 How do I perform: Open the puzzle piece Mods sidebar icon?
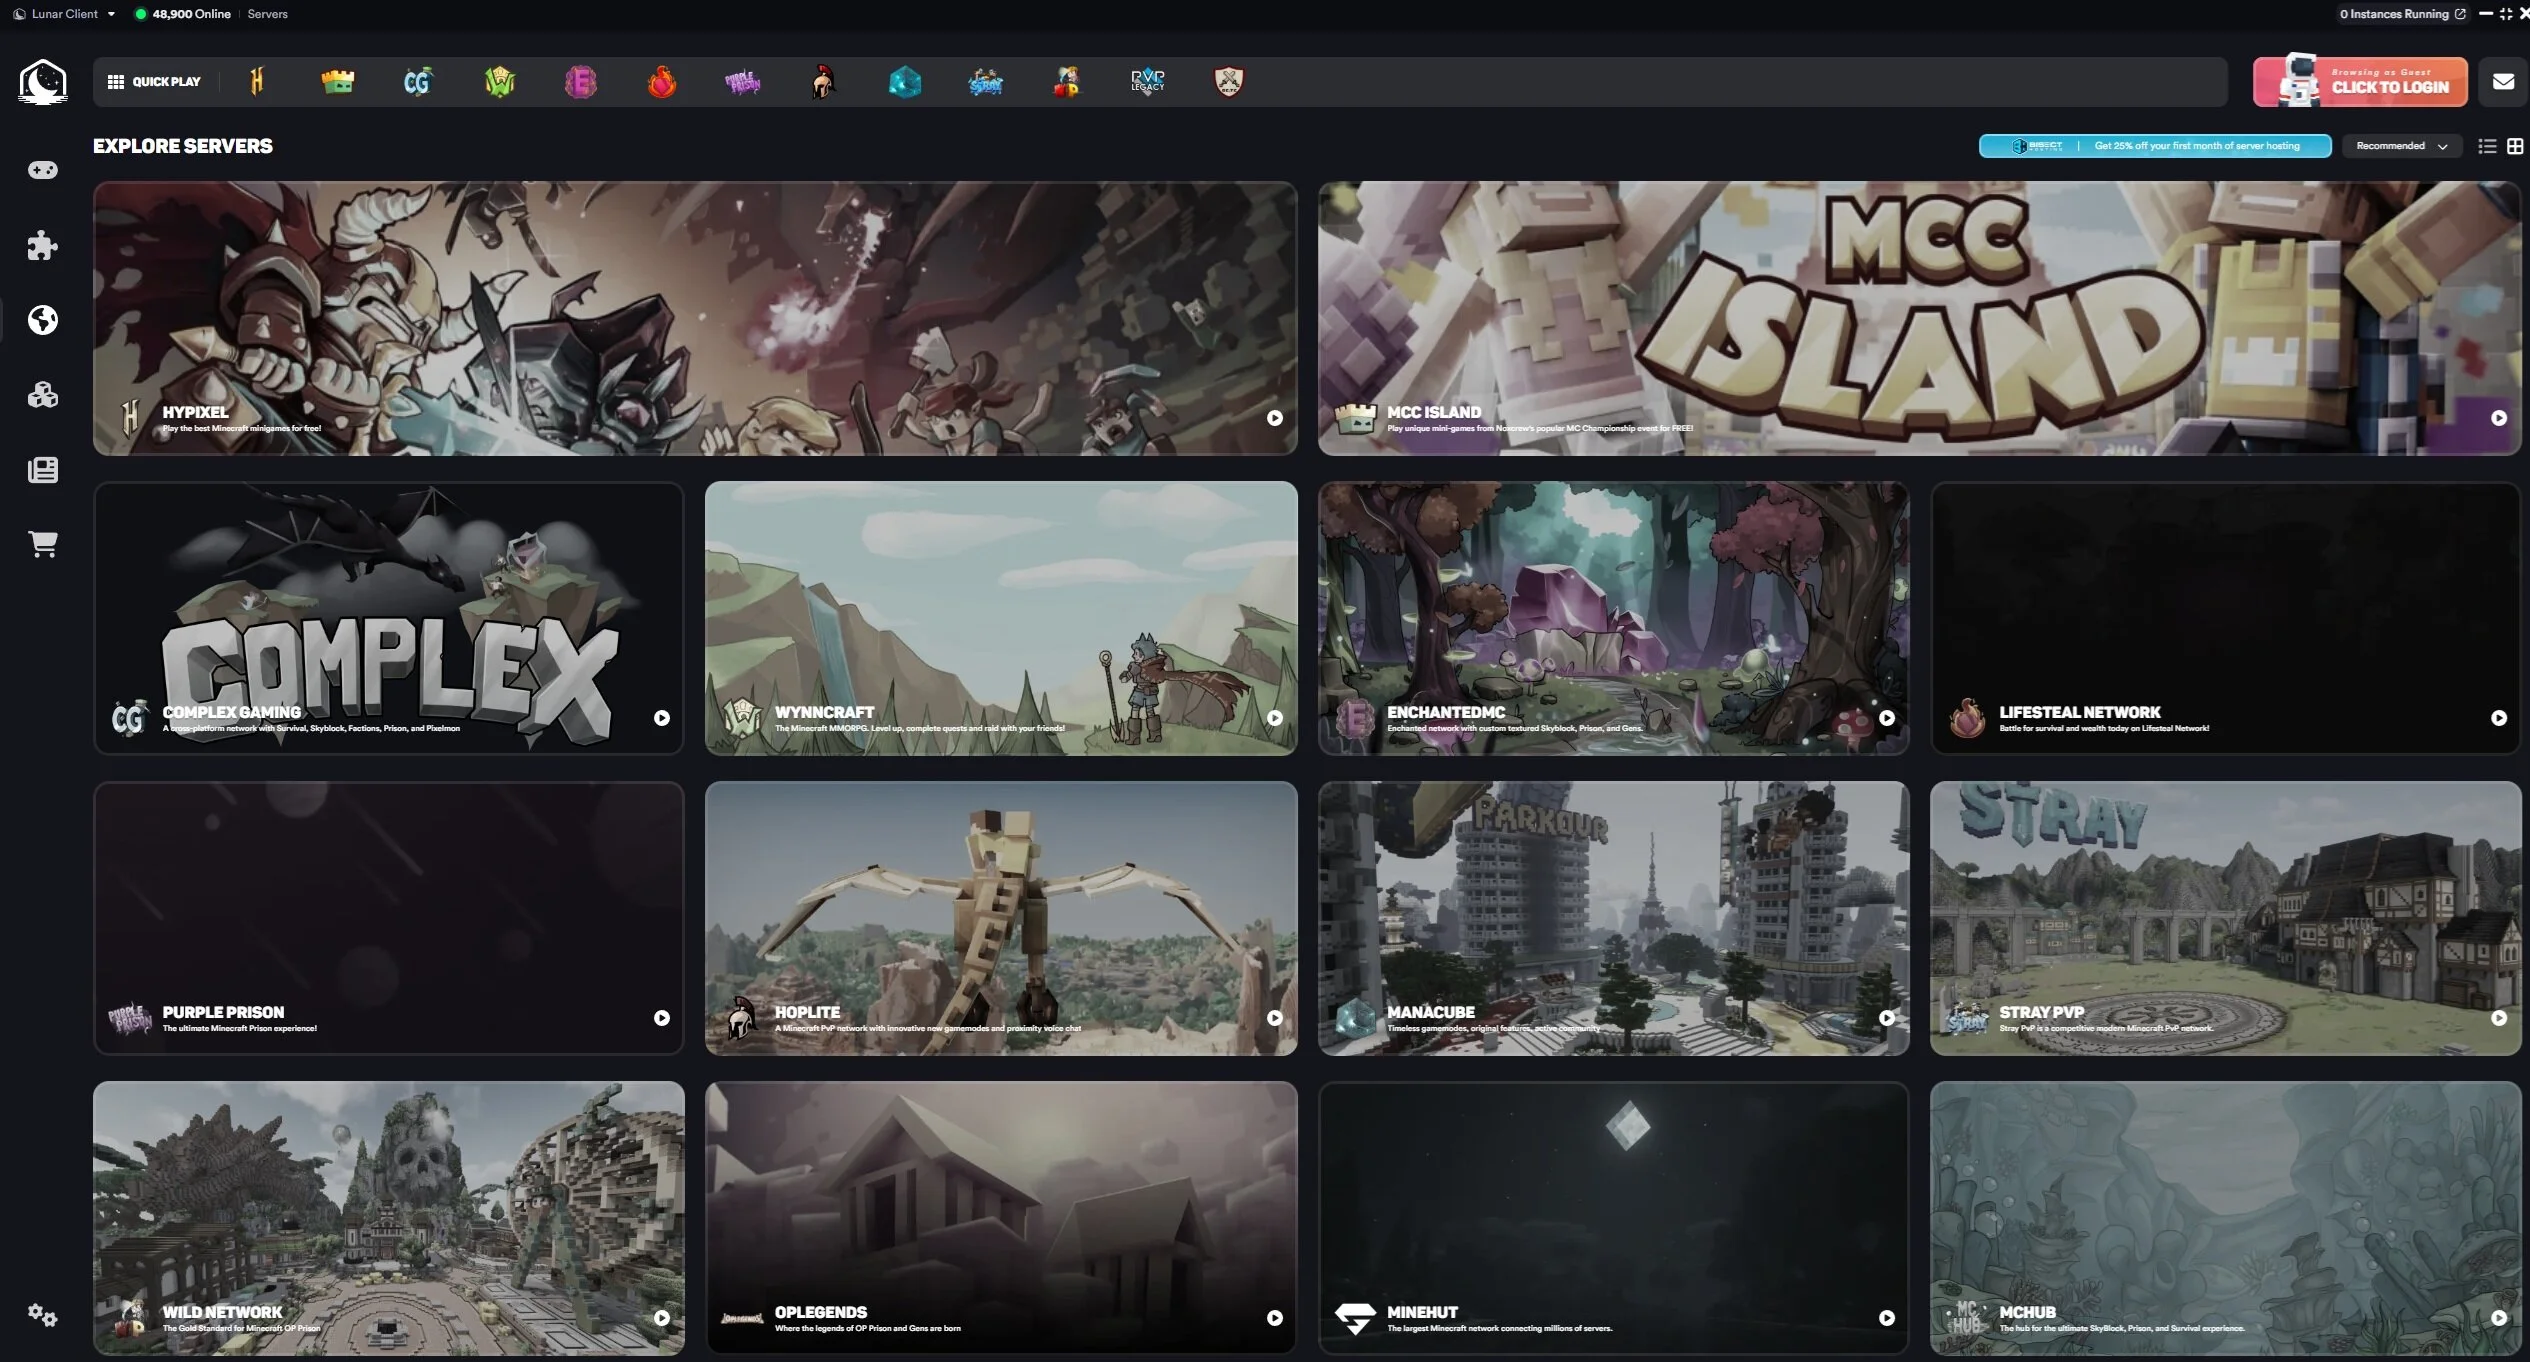42,245
